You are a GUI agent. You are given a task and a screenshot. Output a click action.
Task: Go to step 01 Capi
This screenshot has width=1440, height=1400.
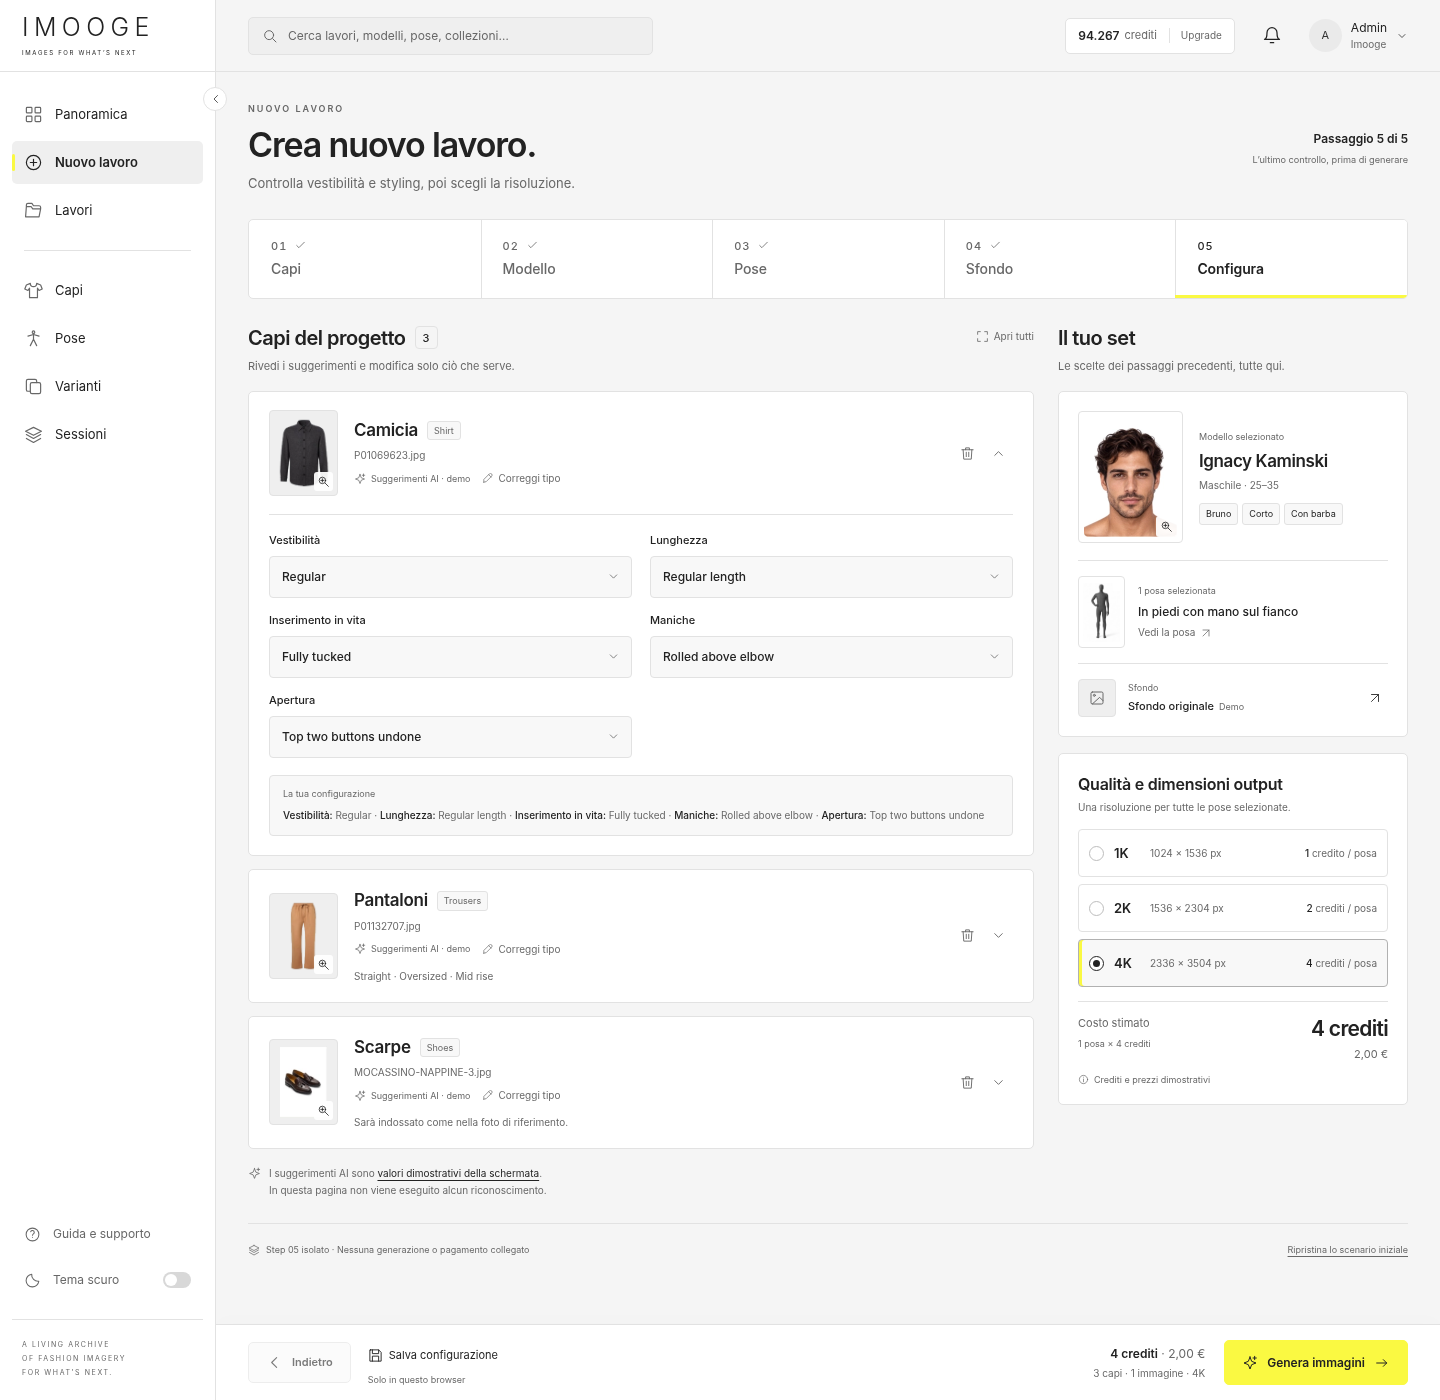365,259
